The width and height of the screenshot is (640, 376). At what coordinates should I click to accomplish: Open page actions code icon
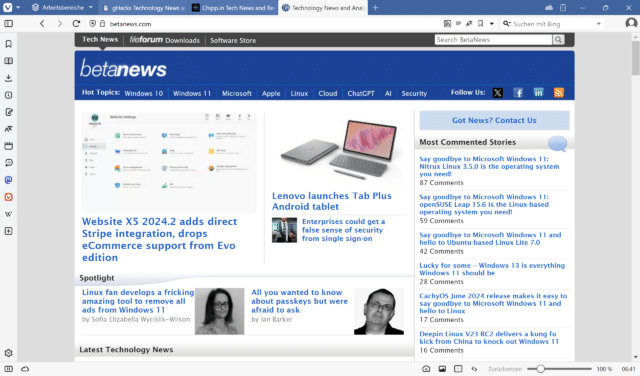pos(474,369)
